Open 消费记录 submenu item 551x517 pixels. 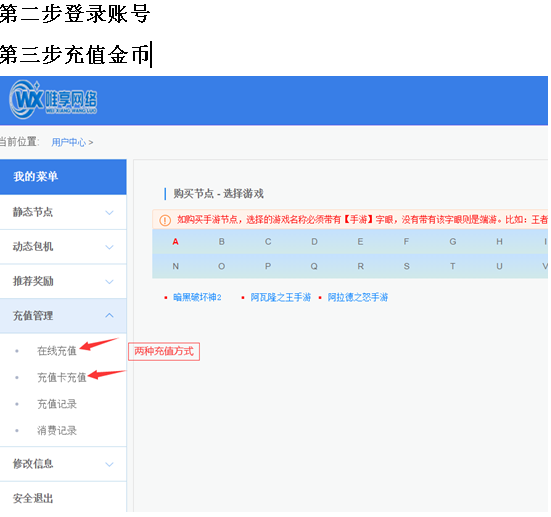(57, 431)
